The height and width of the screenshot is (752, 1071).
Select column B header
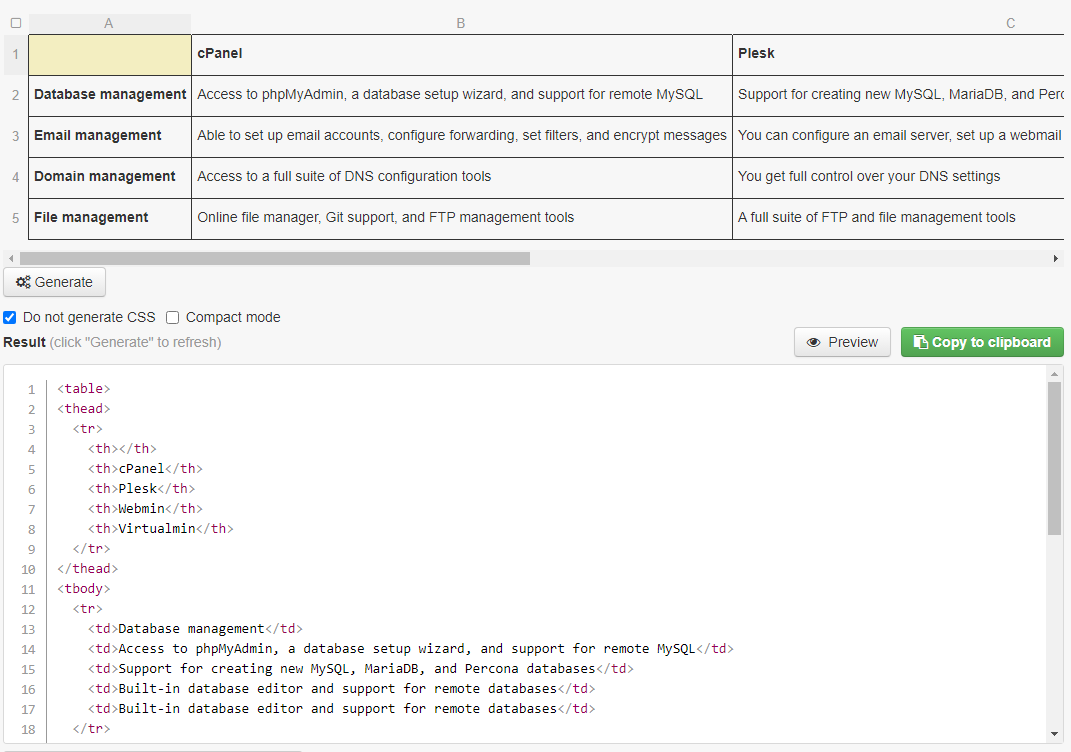click(461, 23)
